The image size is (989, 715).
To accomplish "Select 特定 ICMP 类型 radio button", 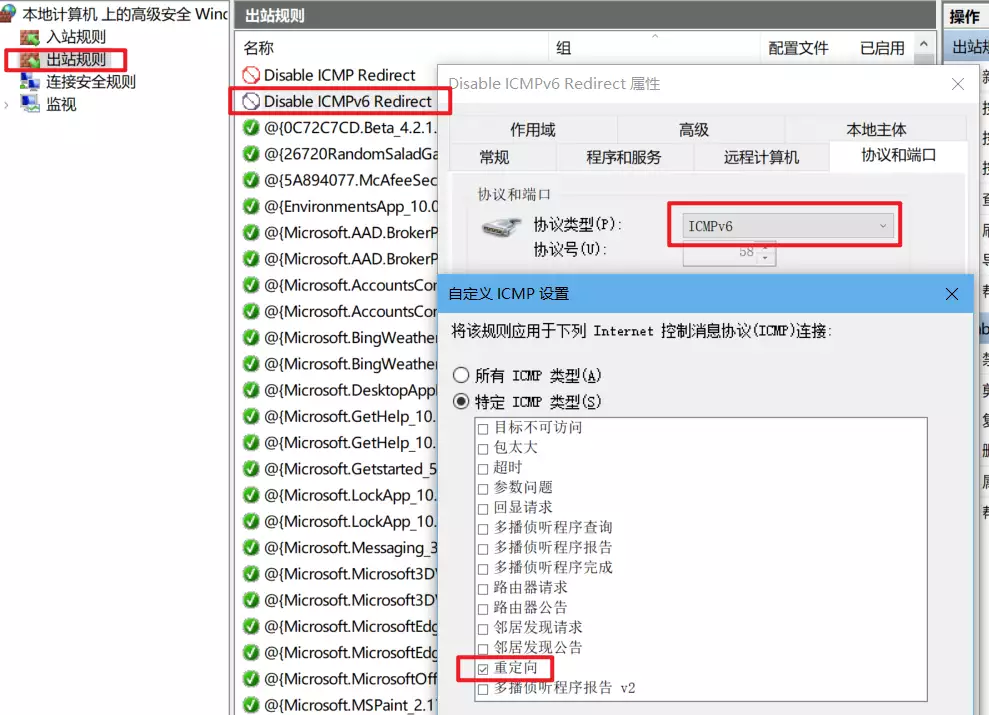I will pyautogui.click(x=461, y=402).
